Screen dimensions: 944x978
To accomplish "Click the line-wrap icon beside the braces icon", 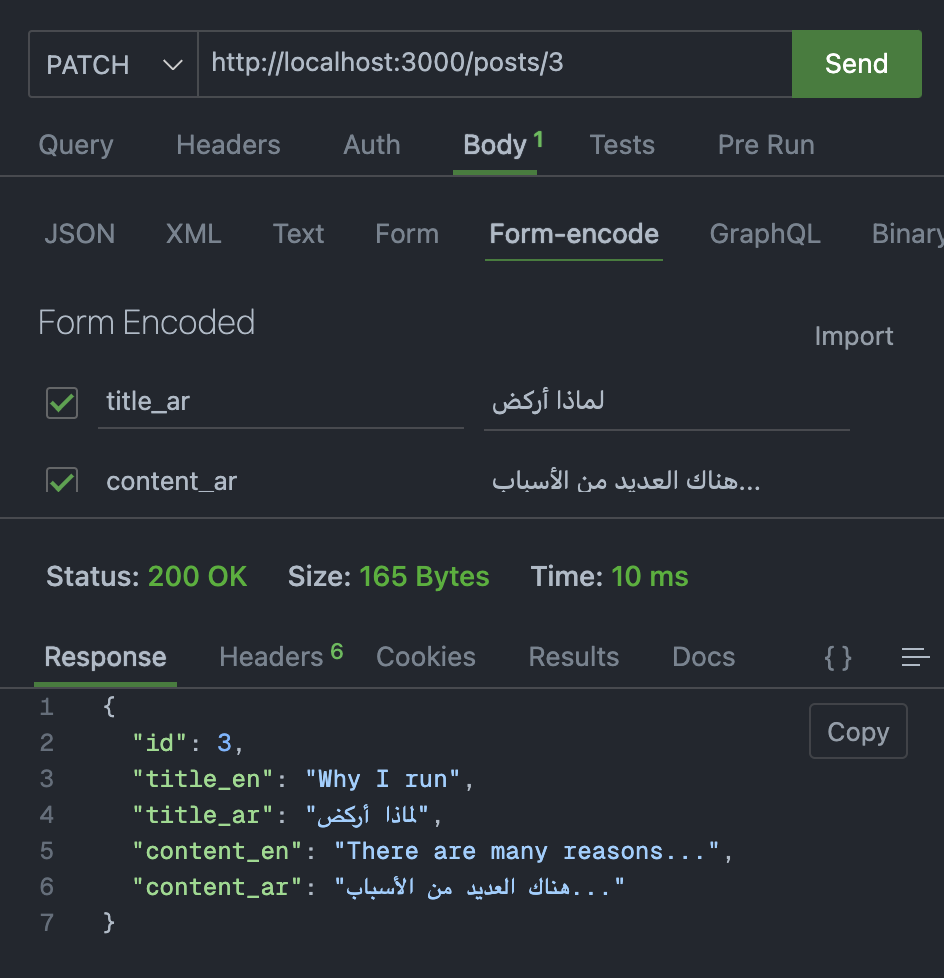I will point(915,657).
